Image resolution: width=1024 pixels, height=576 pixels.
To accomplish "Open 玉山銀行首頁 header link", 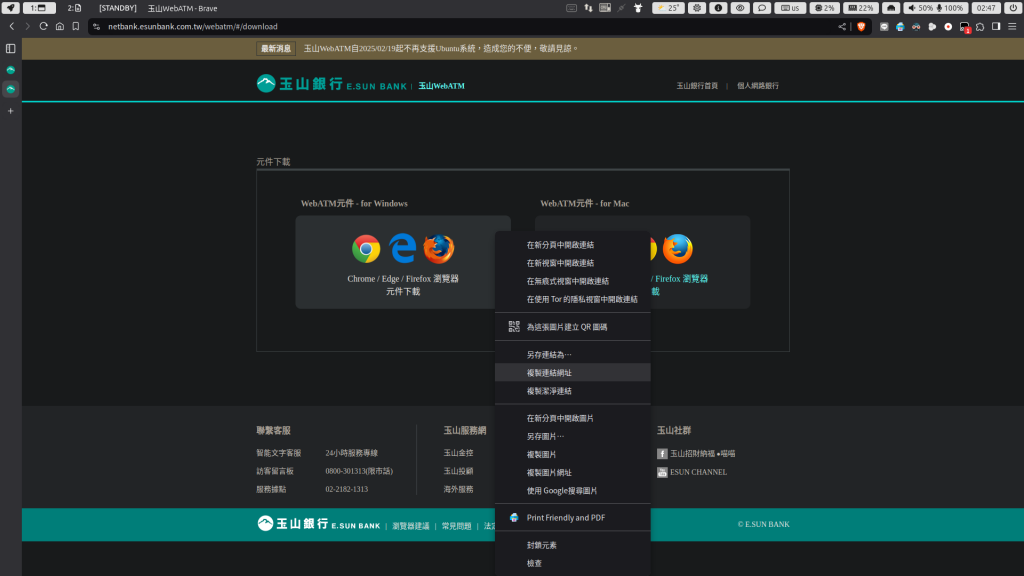I will tap(697, 86).
